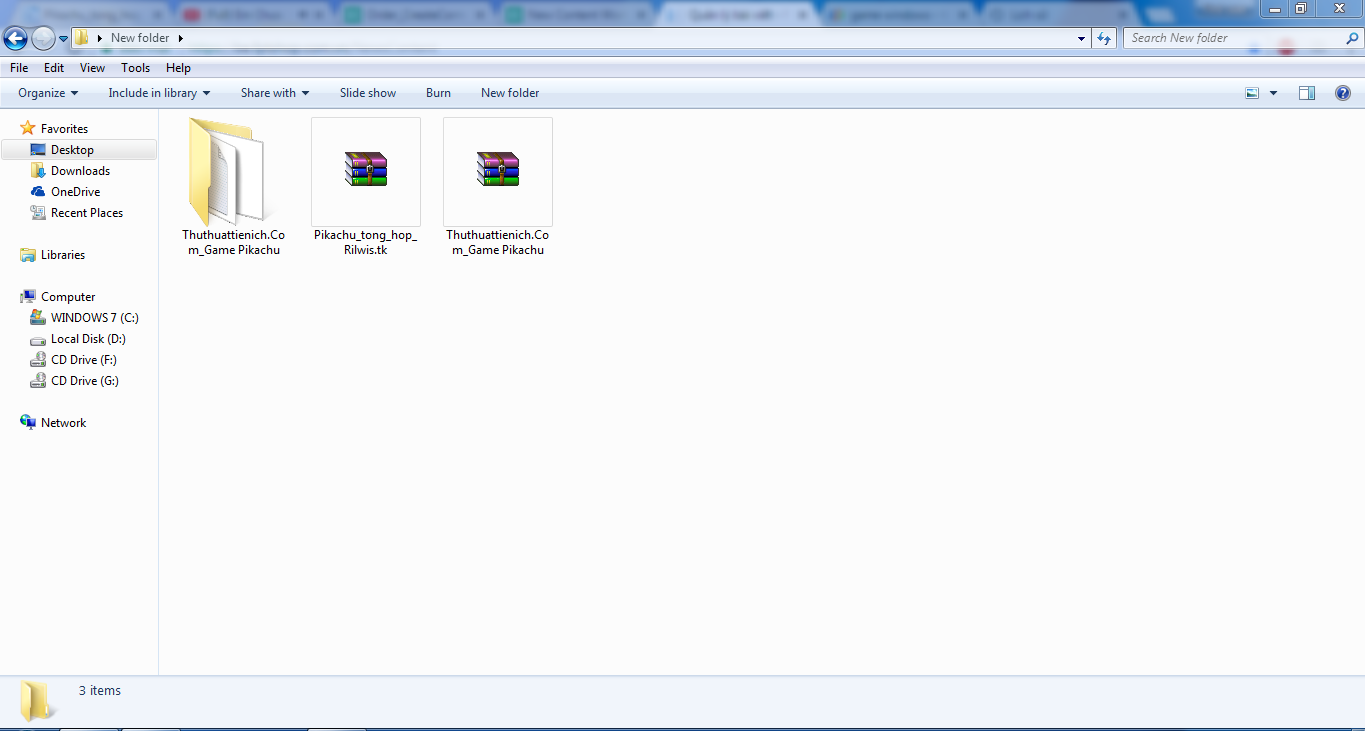Toggle the preview pane
1365x731 pixels.
(1307, 93)
